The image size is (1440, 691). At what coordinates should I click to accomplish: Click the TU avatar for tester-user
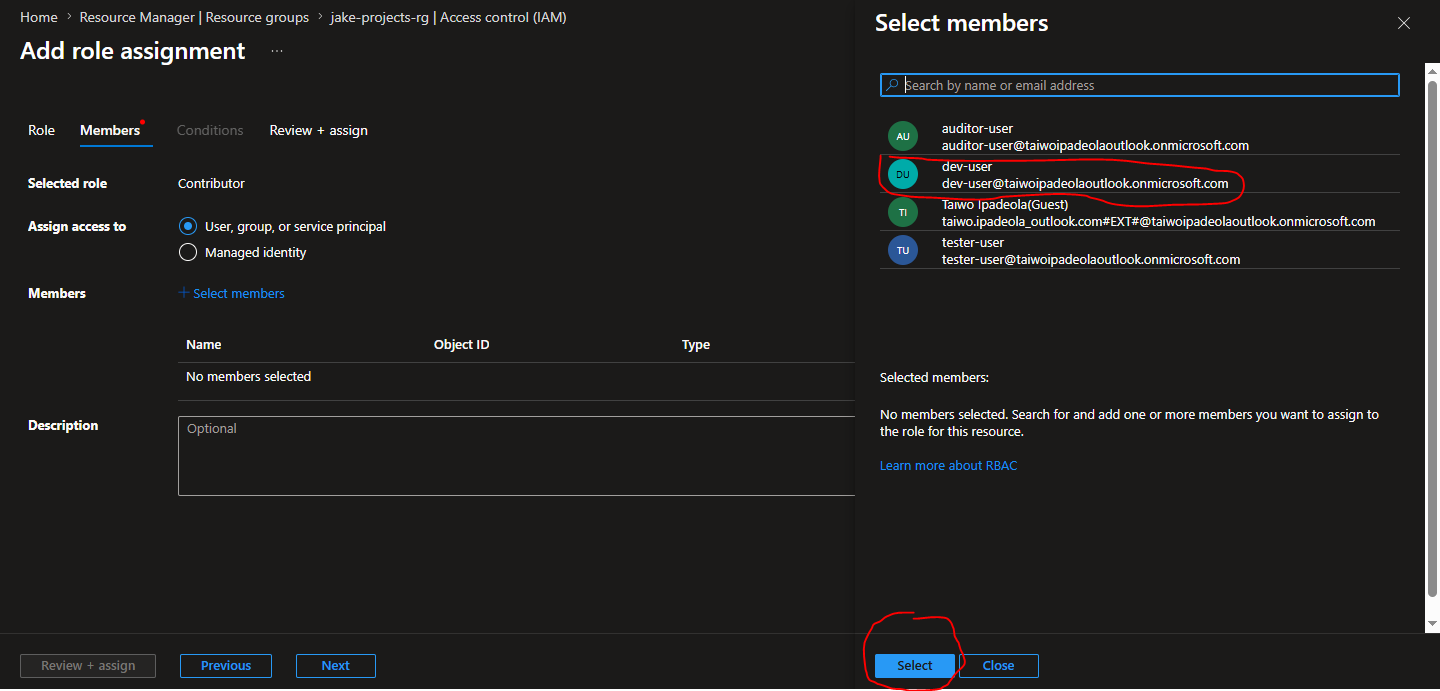(903, 250)
